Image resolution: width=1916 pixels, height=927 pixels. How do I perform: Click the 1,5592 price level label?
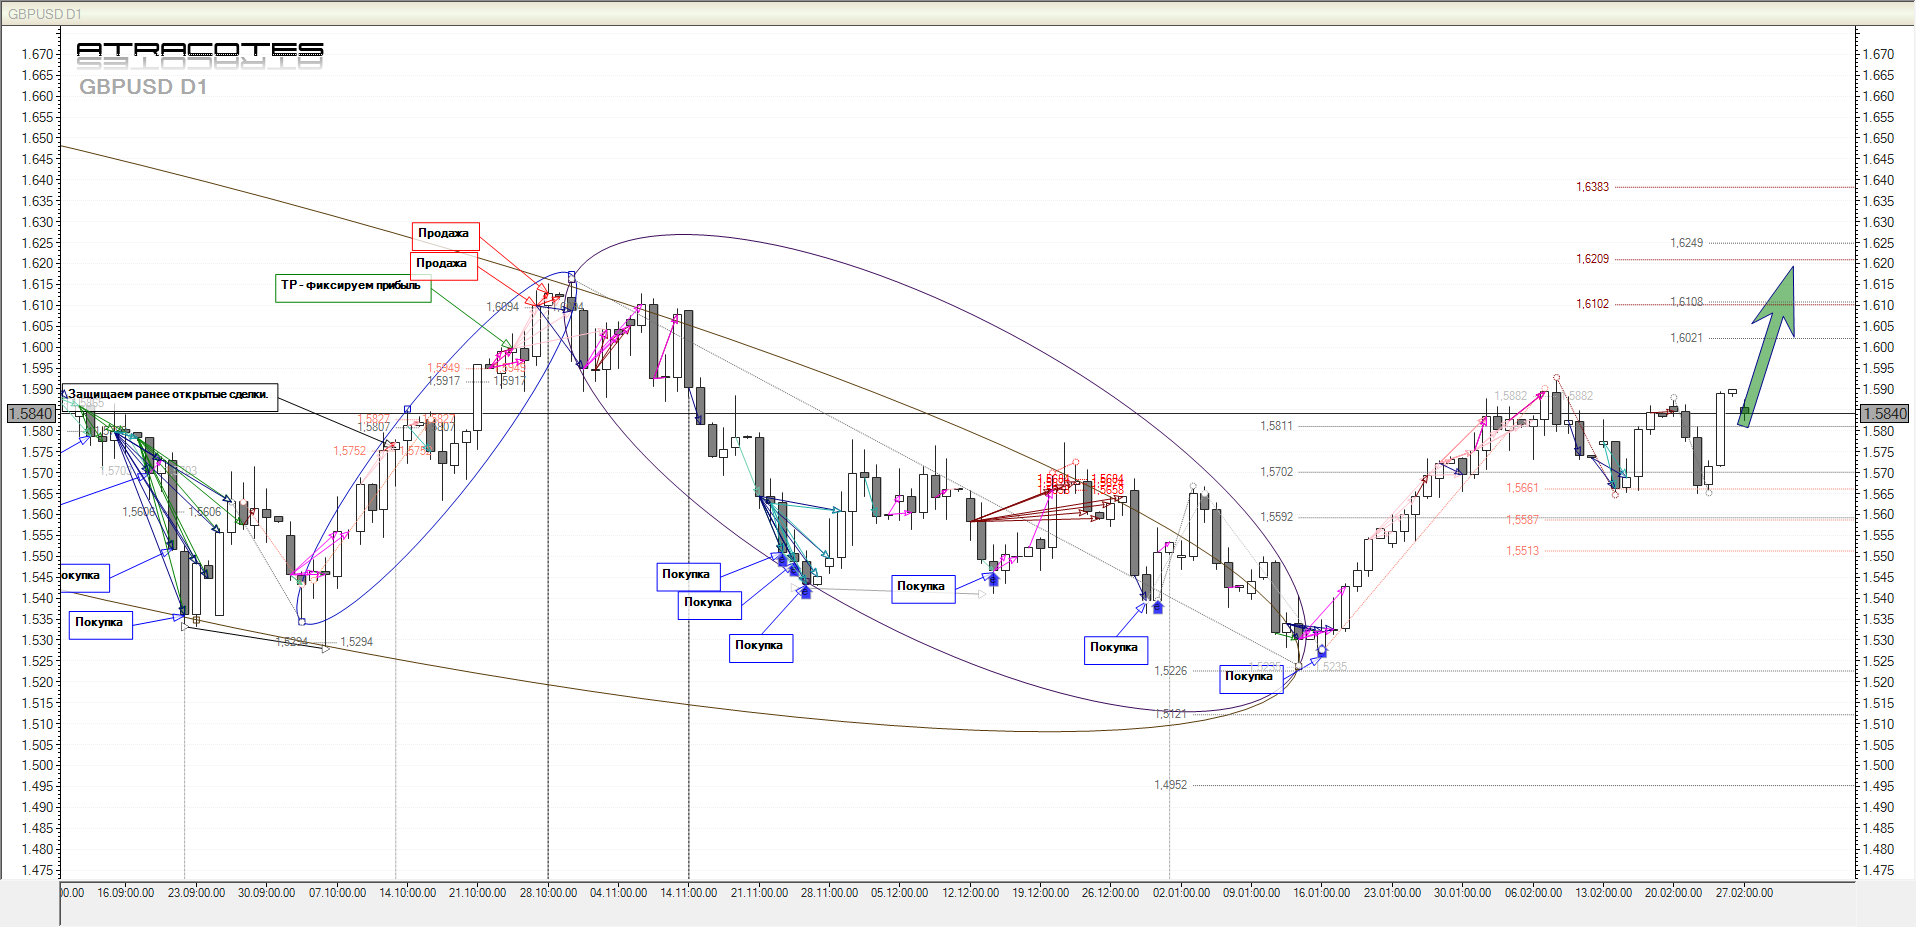click(x=1276, y=517)
